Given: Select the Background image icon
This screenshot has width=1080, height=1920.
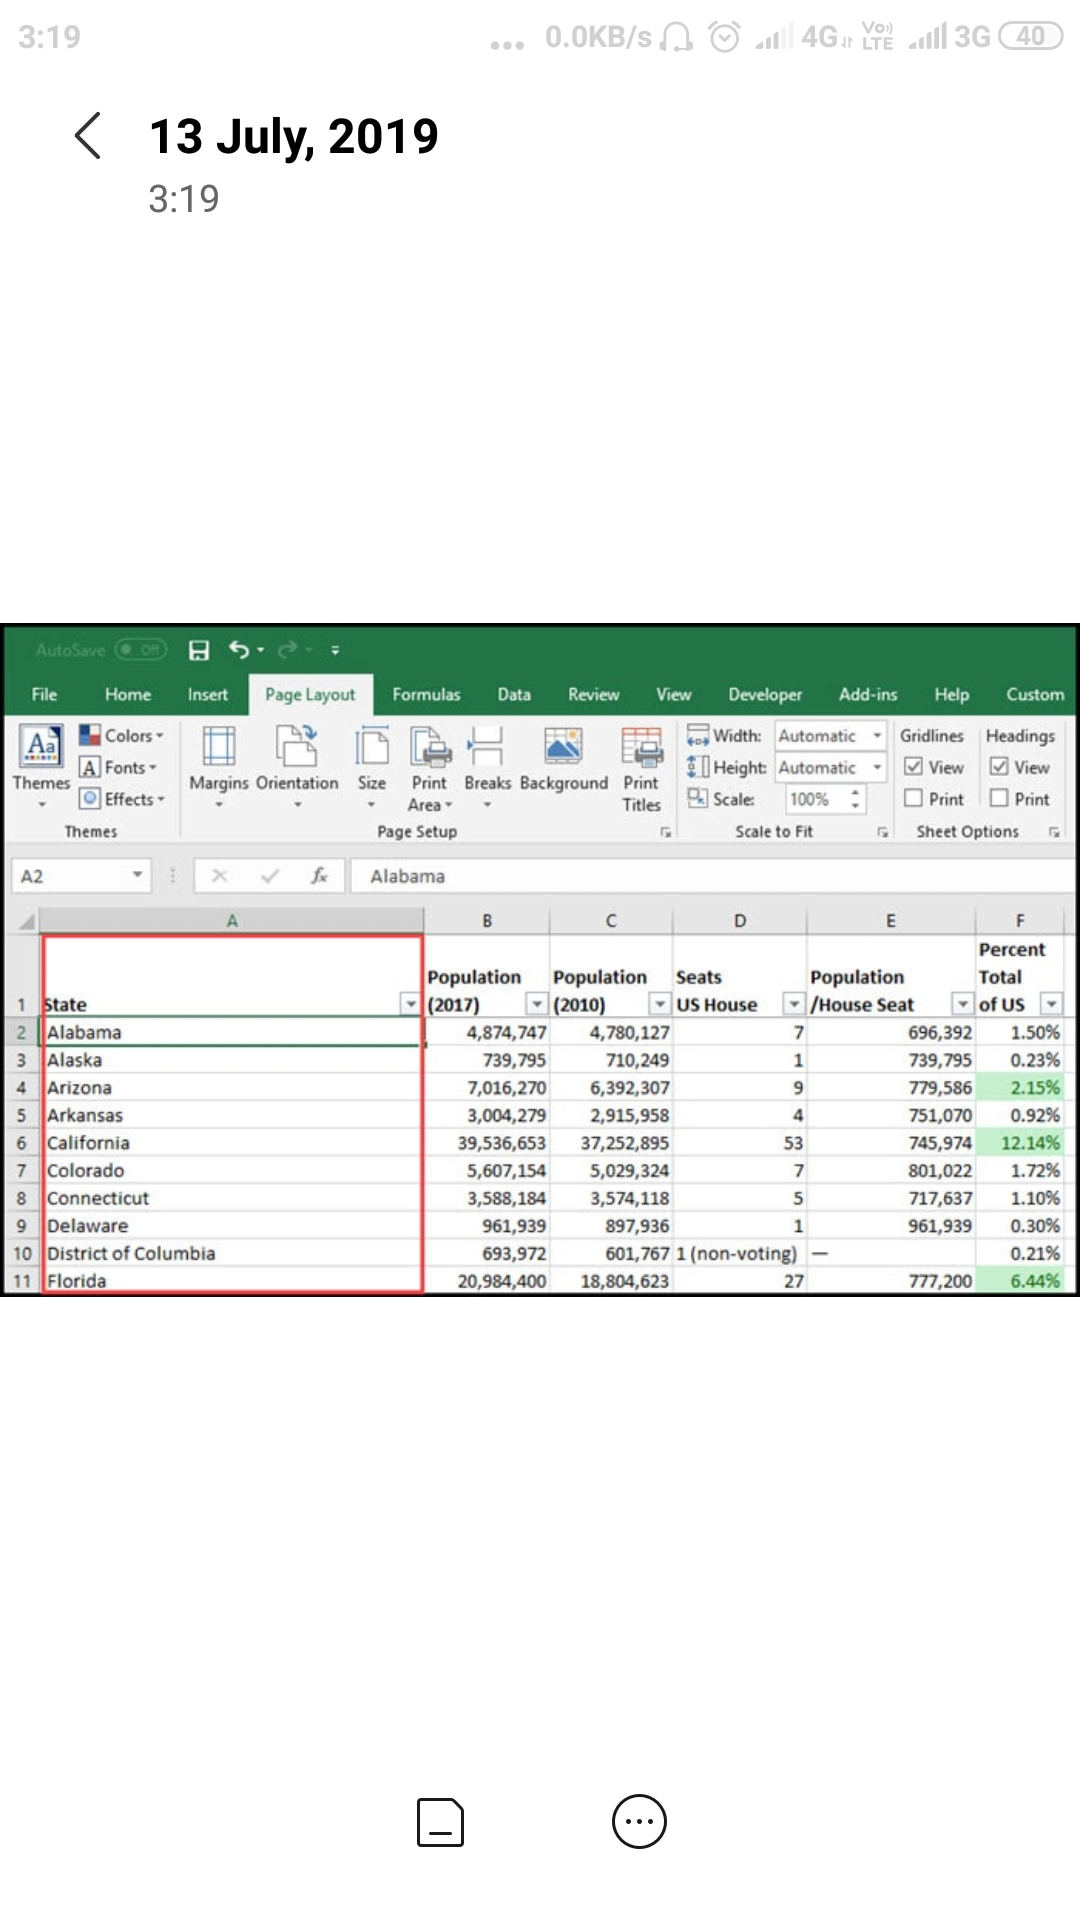Looking at the screenshot, I should coord(563,748).
